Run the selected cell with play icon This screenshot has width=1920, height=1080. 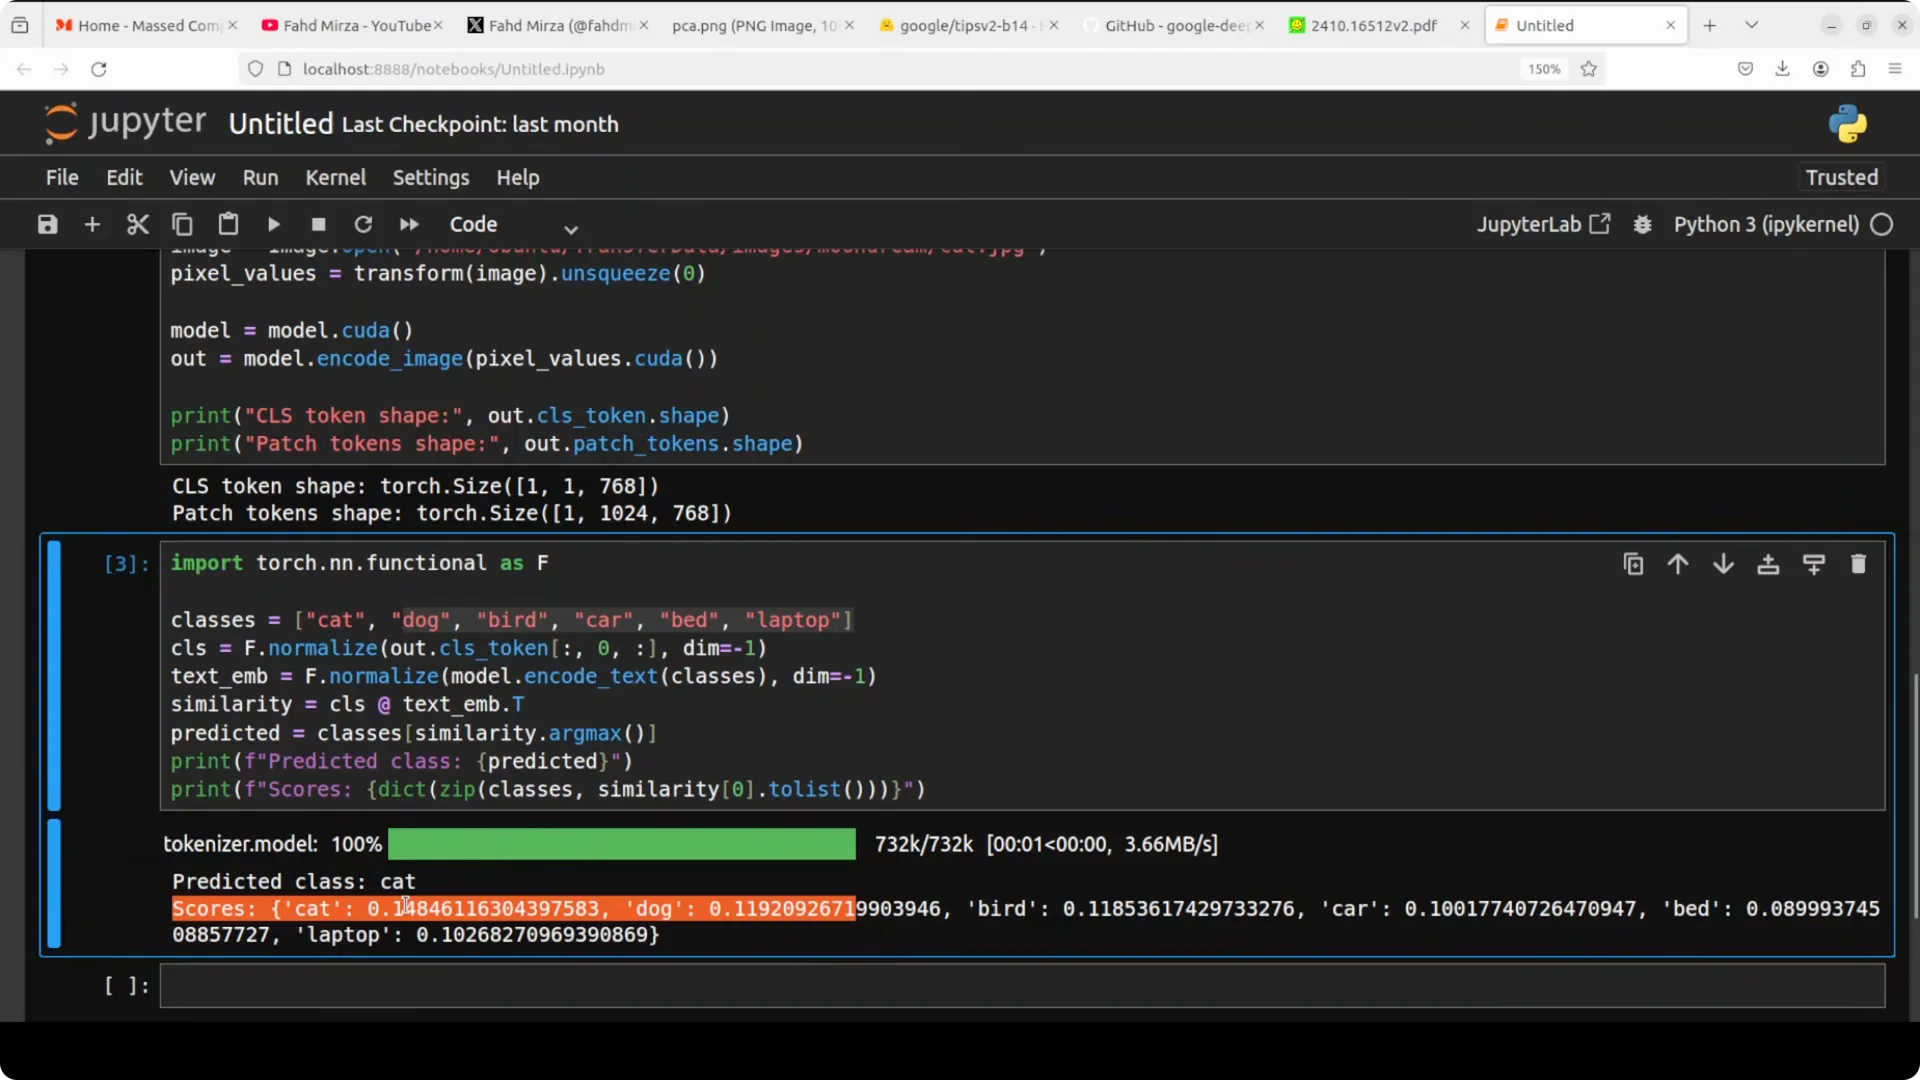coord(273,224)
